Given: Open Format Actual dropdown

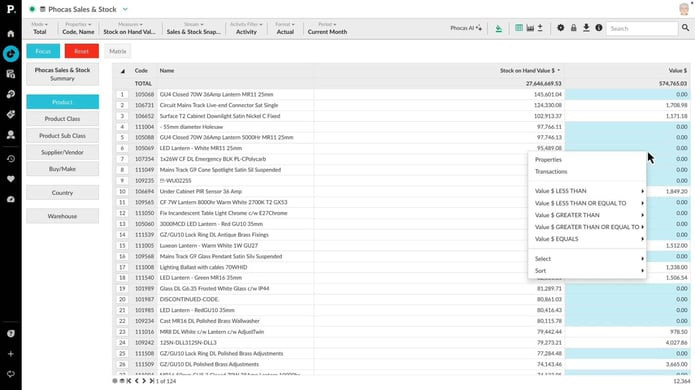Looking at the screenshot, I should pos(285,28).
